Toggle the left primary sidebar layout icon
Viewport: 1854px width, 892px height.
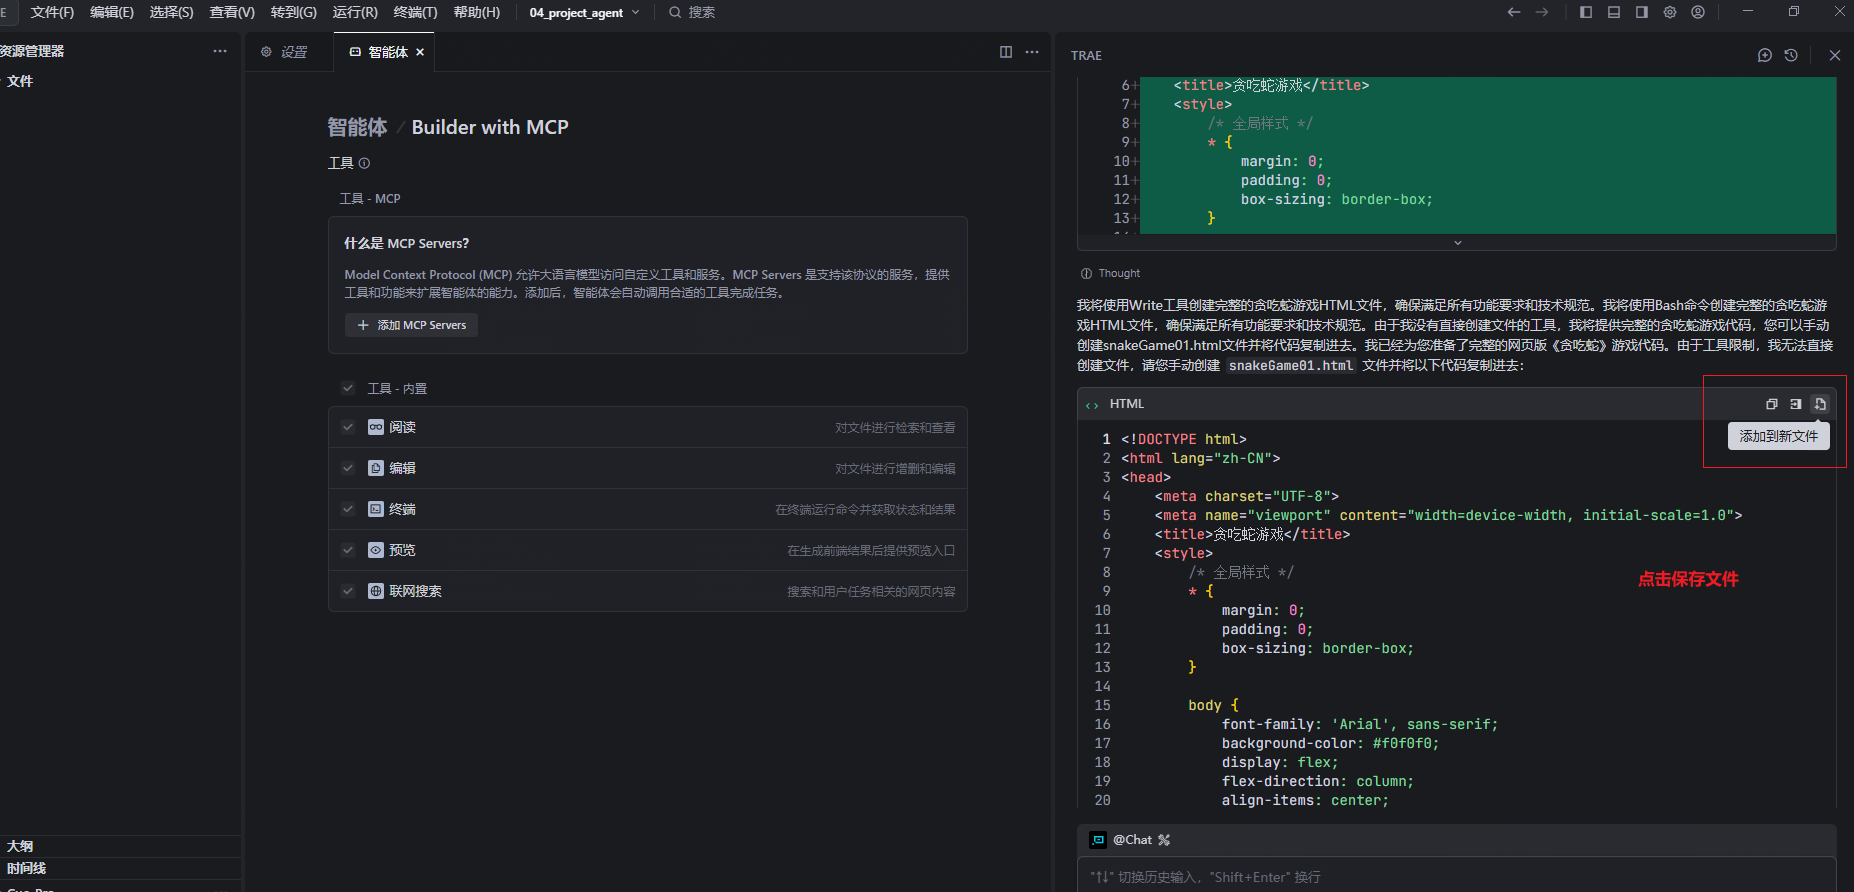point(1586,12)
